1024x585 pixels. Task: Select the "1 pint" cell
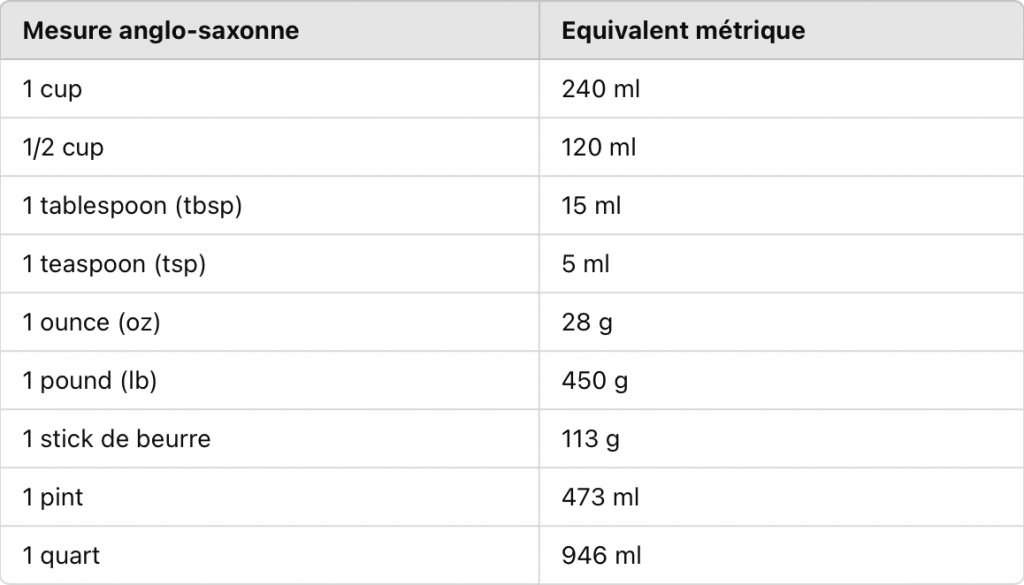(52, 497)
